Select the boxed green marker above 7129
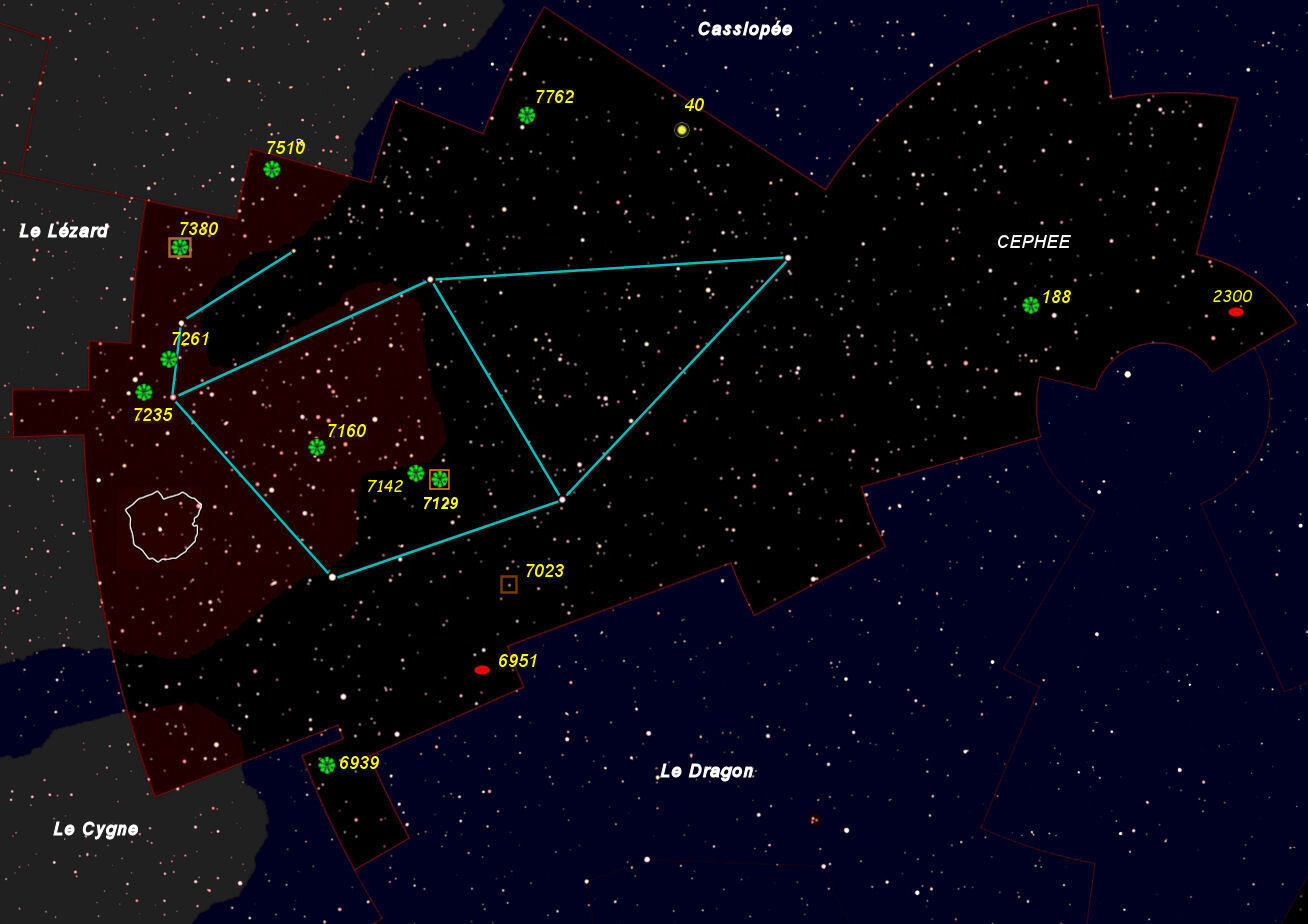This screenshot has height=924, width=1308. pos(440,479)
